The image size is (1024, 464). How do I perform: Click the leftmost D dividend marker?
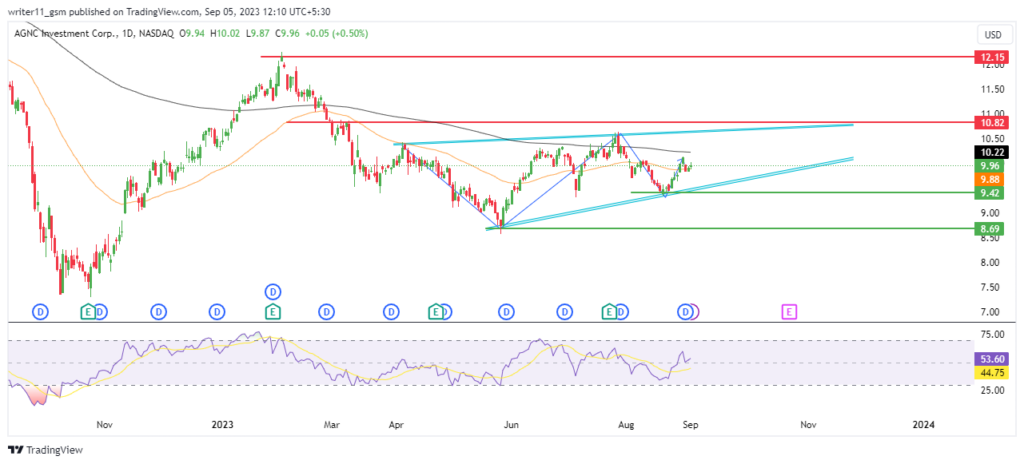(41, 313)
